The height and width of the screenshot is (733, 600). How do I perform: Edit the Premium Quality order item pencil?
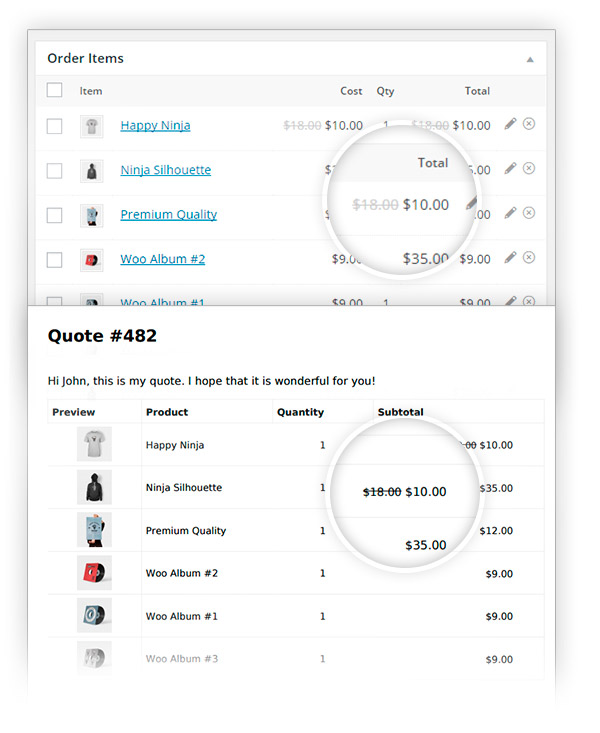click(510, 213)
